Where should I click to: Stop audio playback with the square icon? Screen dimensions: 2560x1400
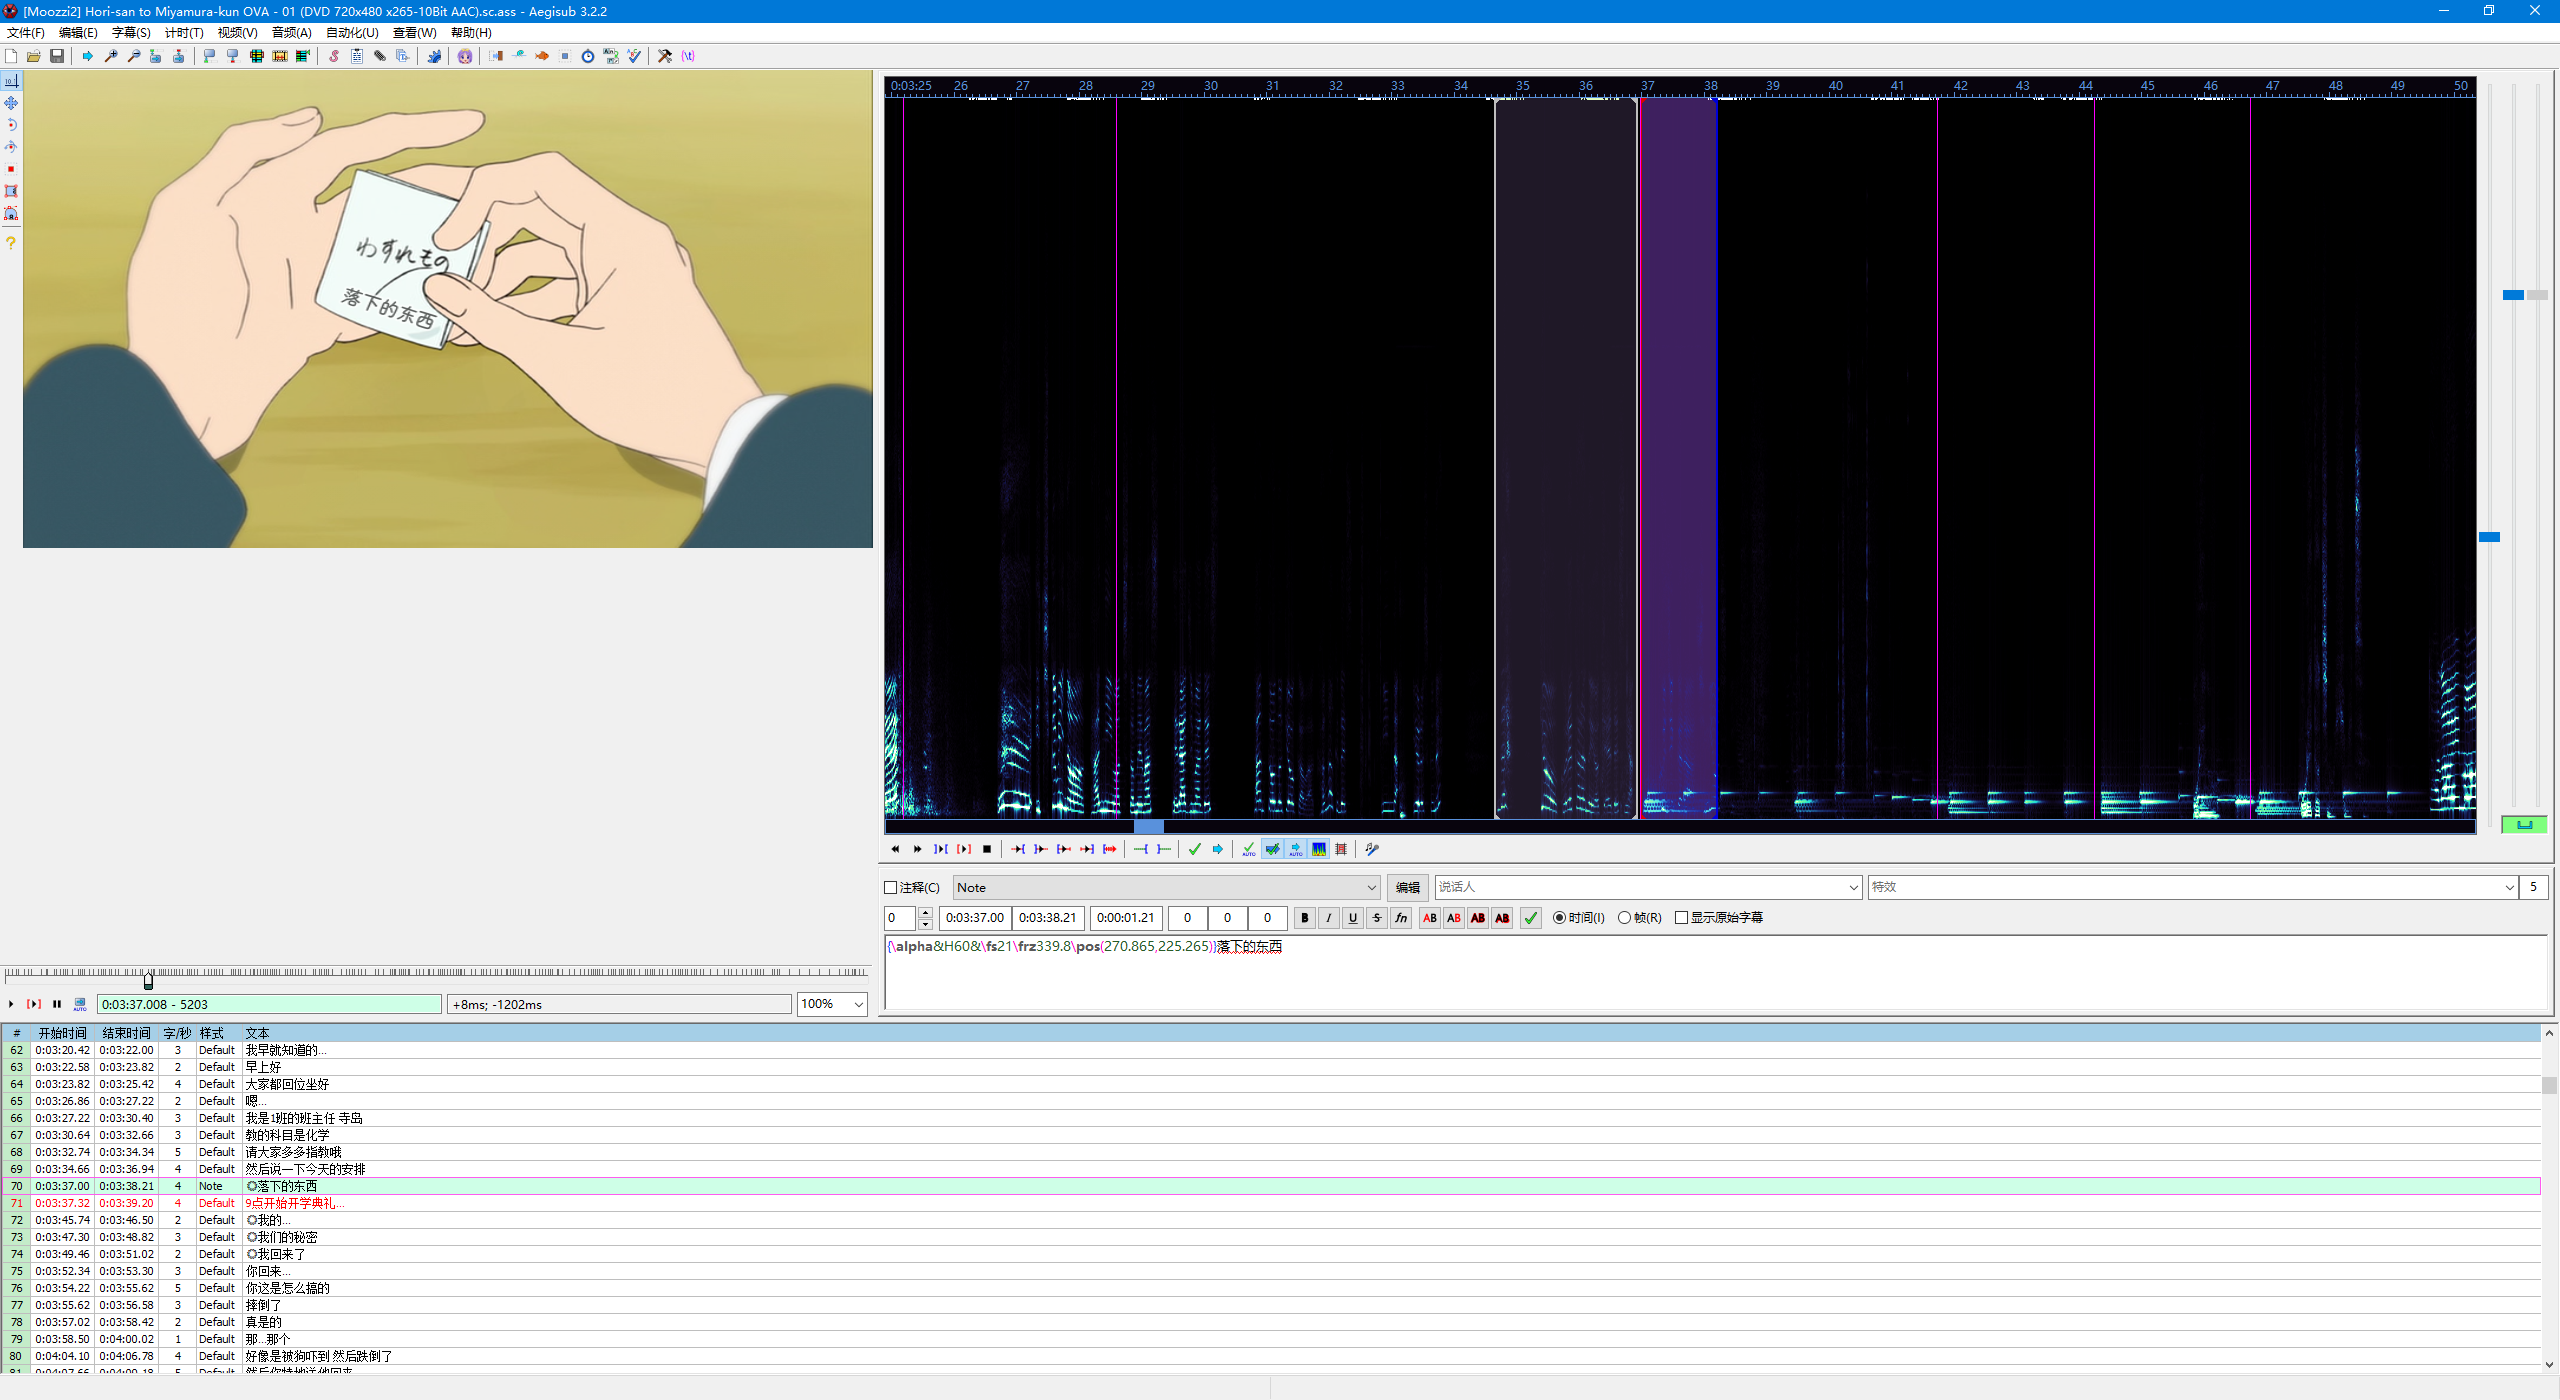click(x=987, y=849)
